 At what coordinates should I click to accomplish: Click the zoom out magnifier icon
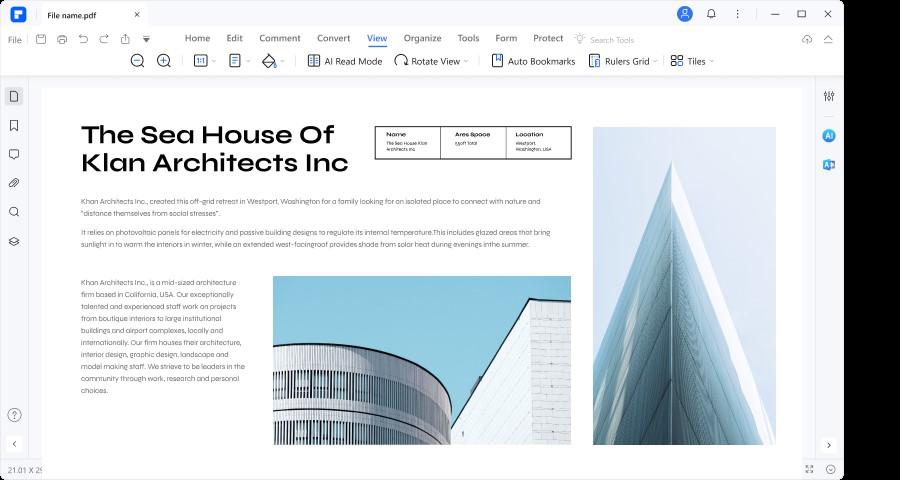137,61
